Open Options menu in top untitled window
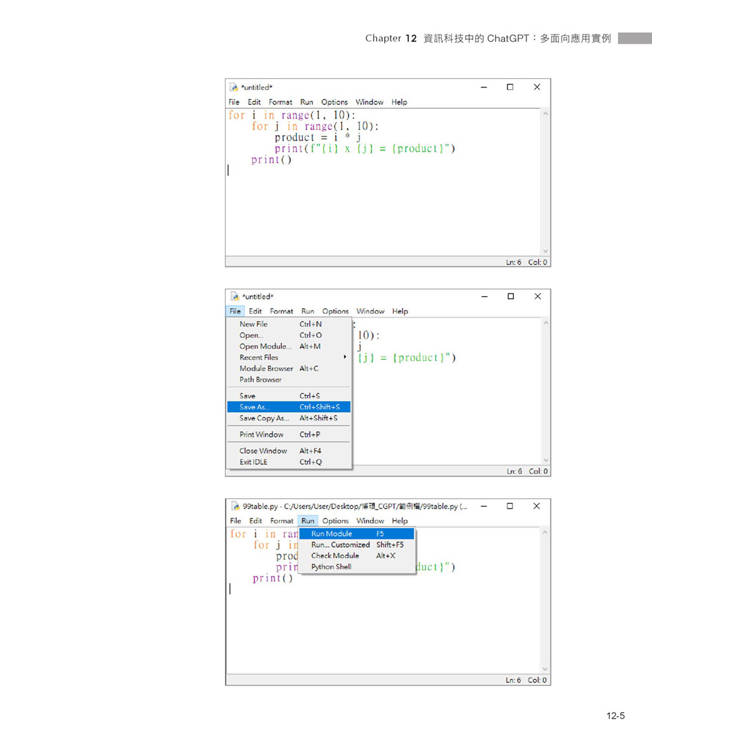 point(334,102)
